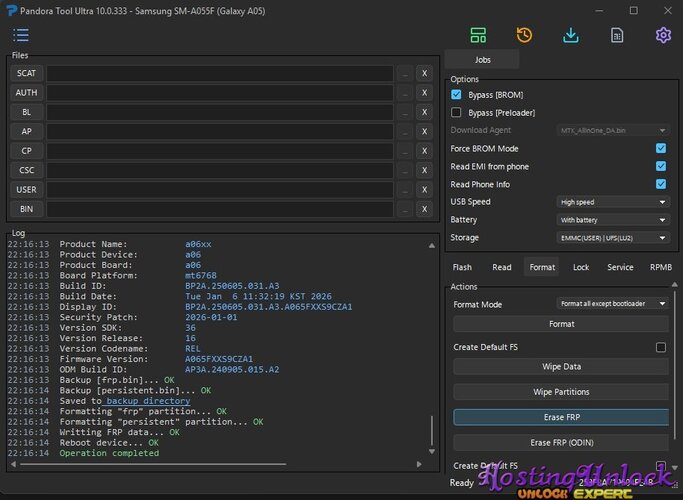683x500 pixels.
Task: Browse for AP file with ellipsis button
Action: 405,132
